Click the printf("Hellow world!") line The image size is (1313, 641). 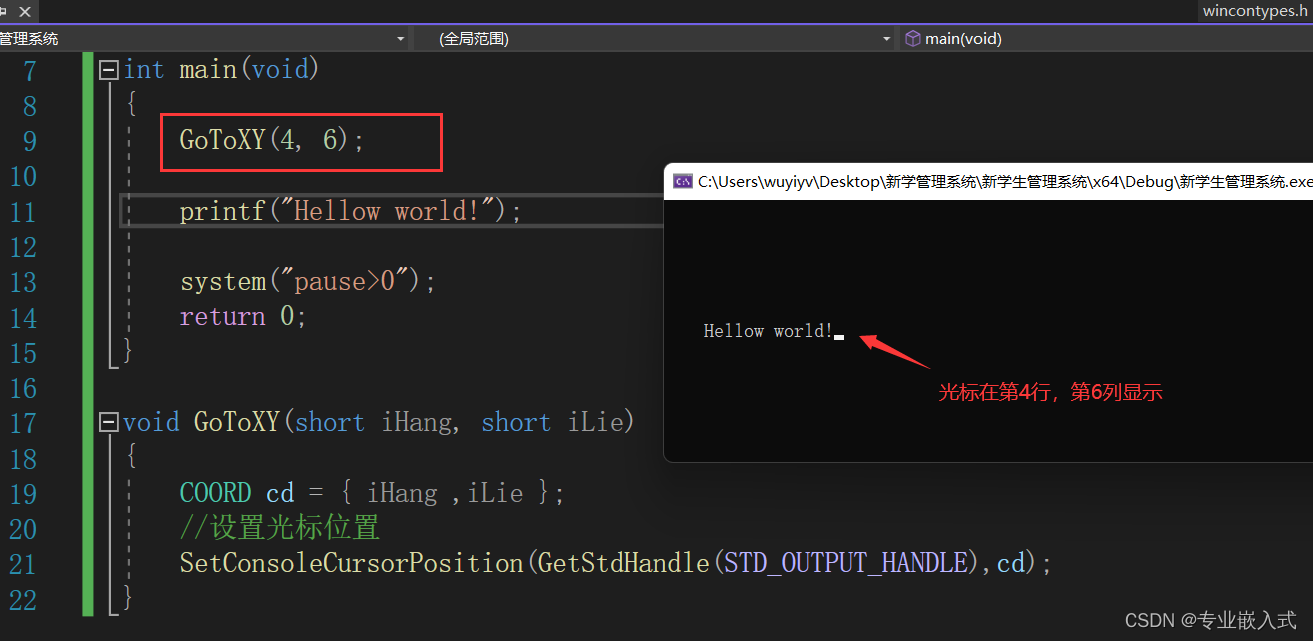coord(351,211)
